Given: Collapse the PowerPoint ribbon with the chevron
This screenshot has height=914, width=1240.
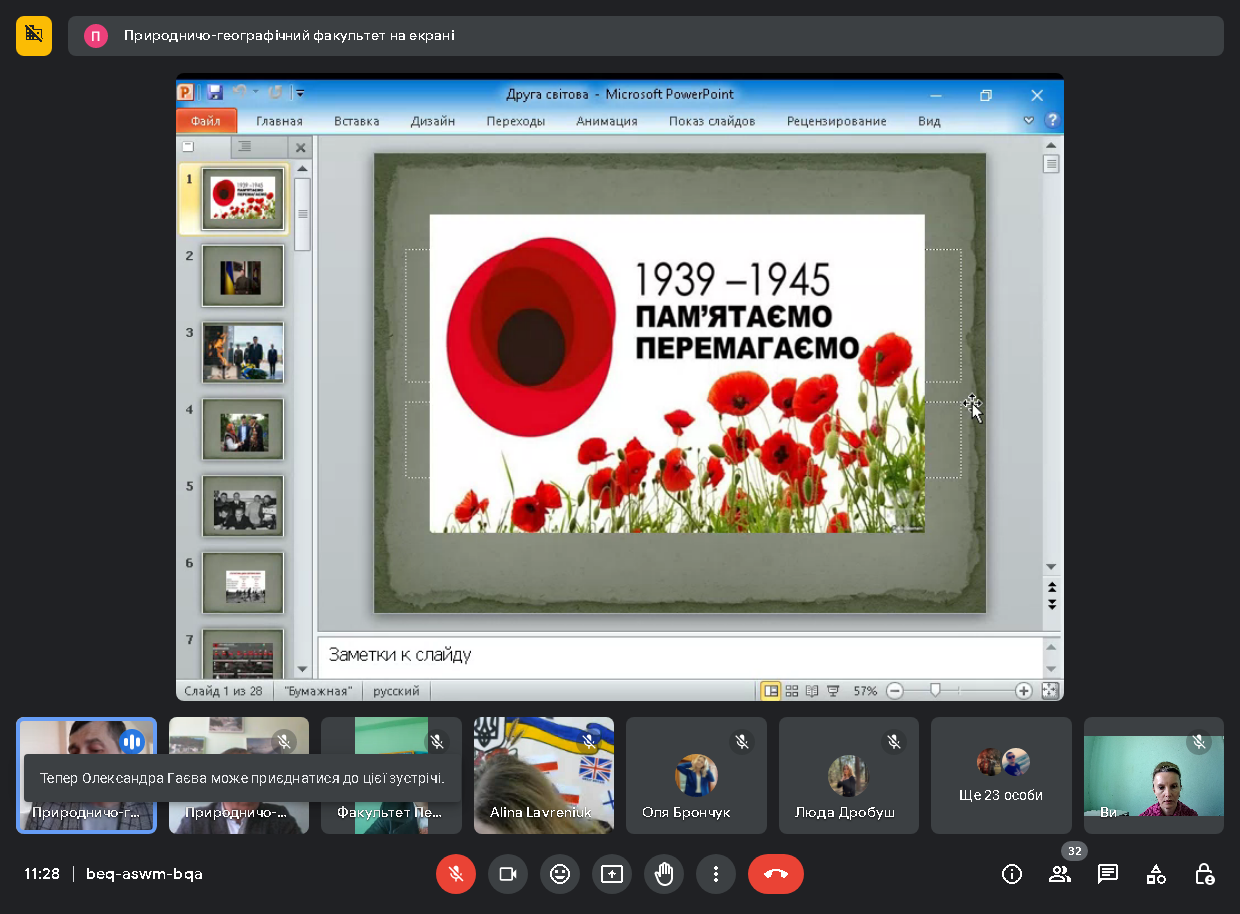Looking at the screenshot, I should click(1029, 120).
